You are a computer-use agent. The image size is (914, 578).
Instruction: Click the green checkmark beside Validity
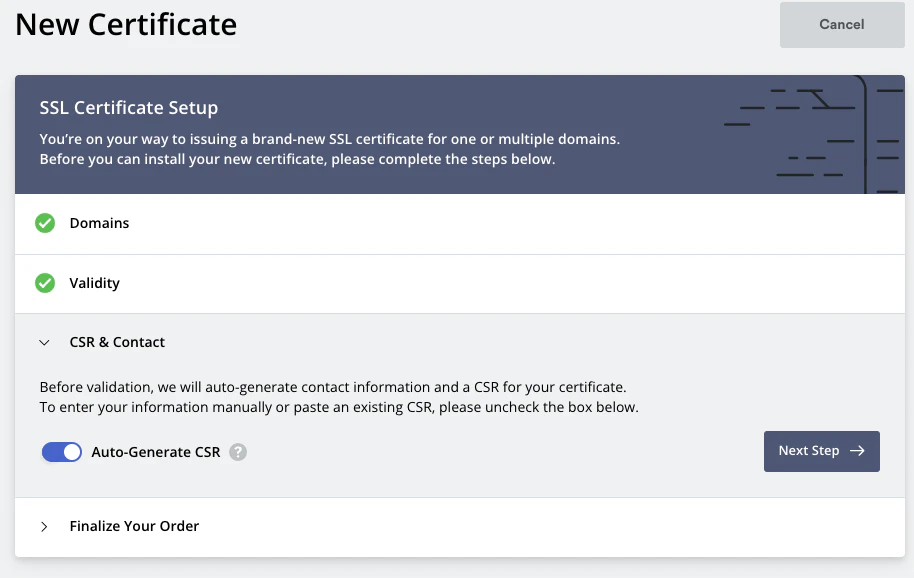tap(45, 283)
